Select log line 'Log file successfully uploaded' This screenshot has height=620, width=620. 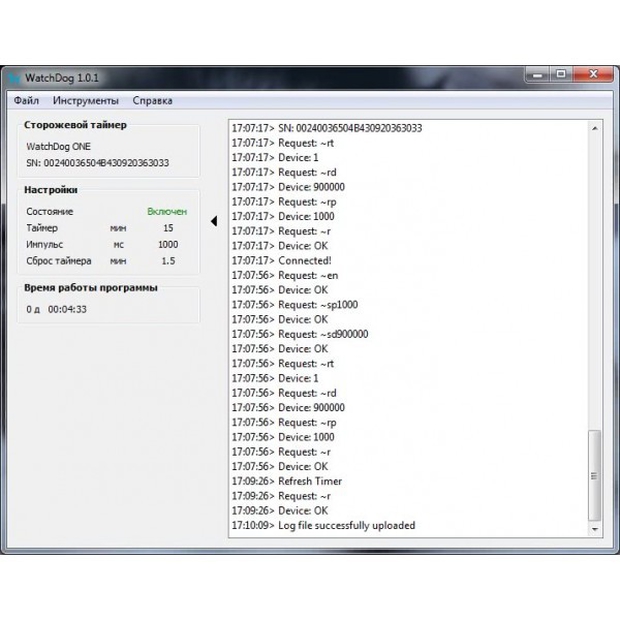click(x=323, y=525)
